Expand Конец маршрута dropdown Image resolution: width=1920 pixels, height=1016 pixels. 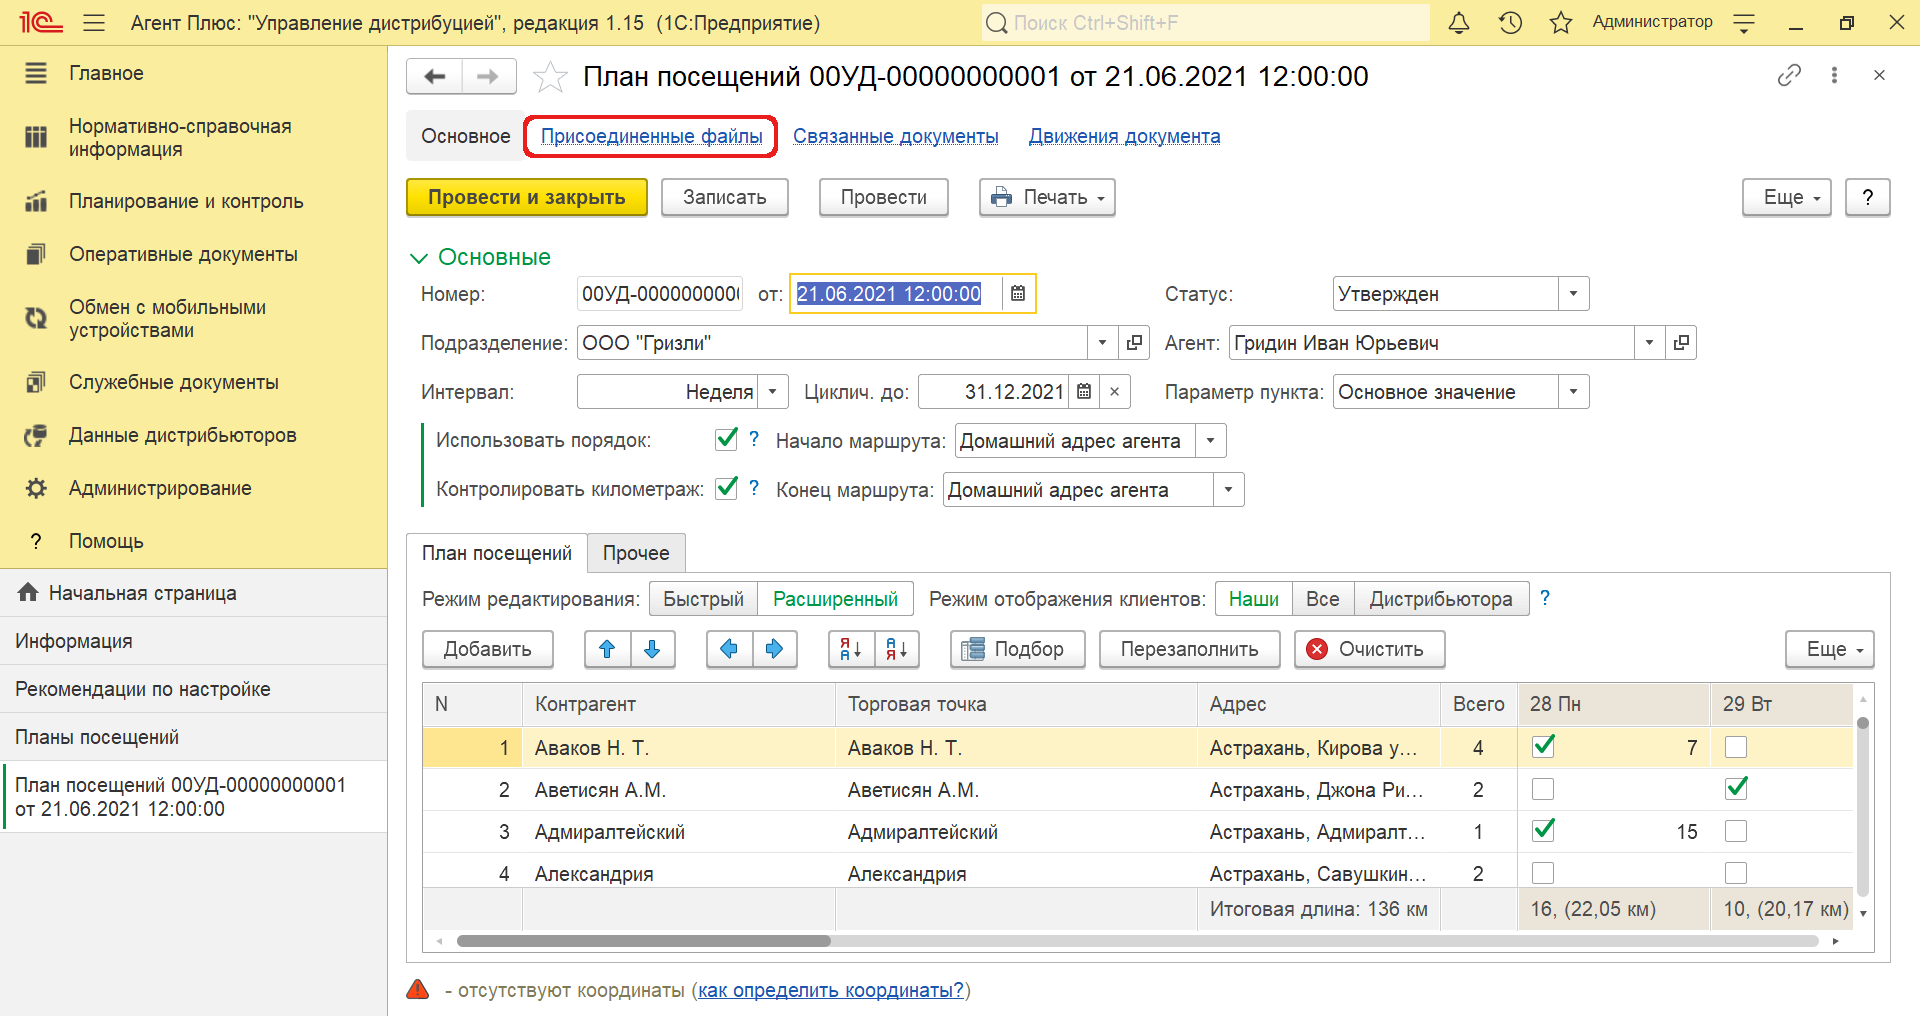(1228, 490)
